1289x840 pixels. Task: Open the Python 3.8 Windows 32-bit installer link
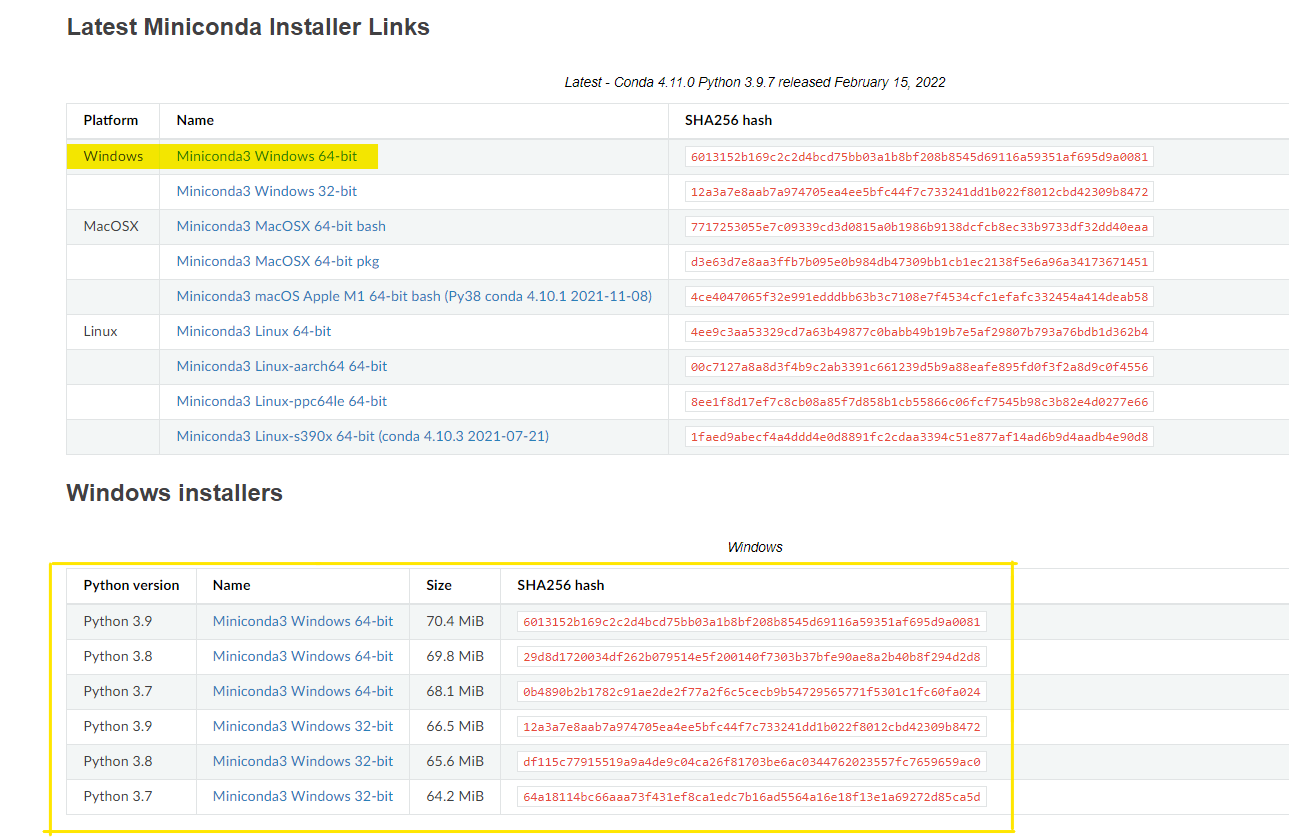[302, 761]
